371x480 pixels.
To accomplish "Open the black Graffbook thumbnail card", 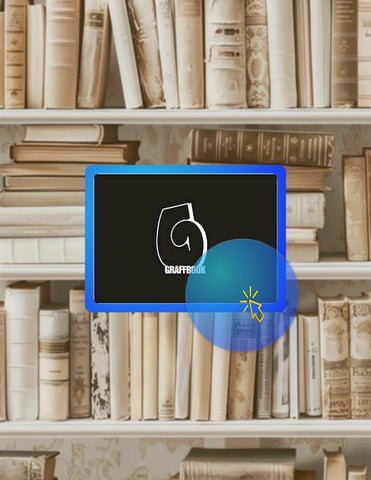I will [x=185, y=239].
